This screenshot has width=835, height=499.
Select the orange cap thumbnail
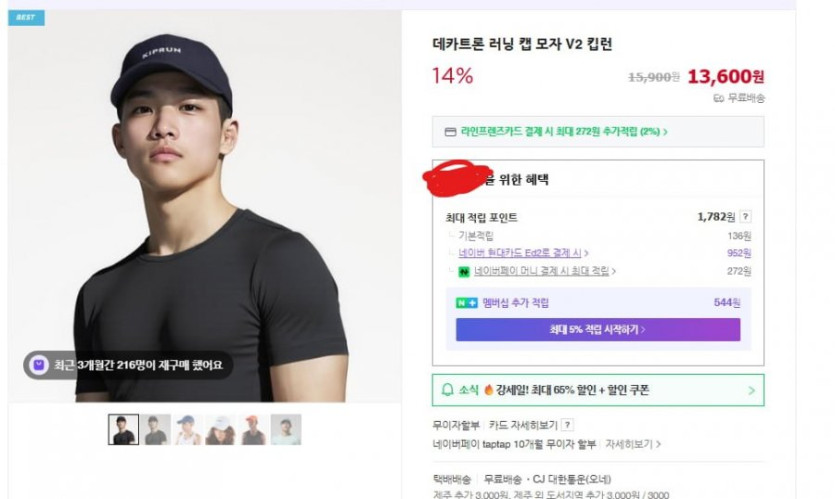(254, 429)
